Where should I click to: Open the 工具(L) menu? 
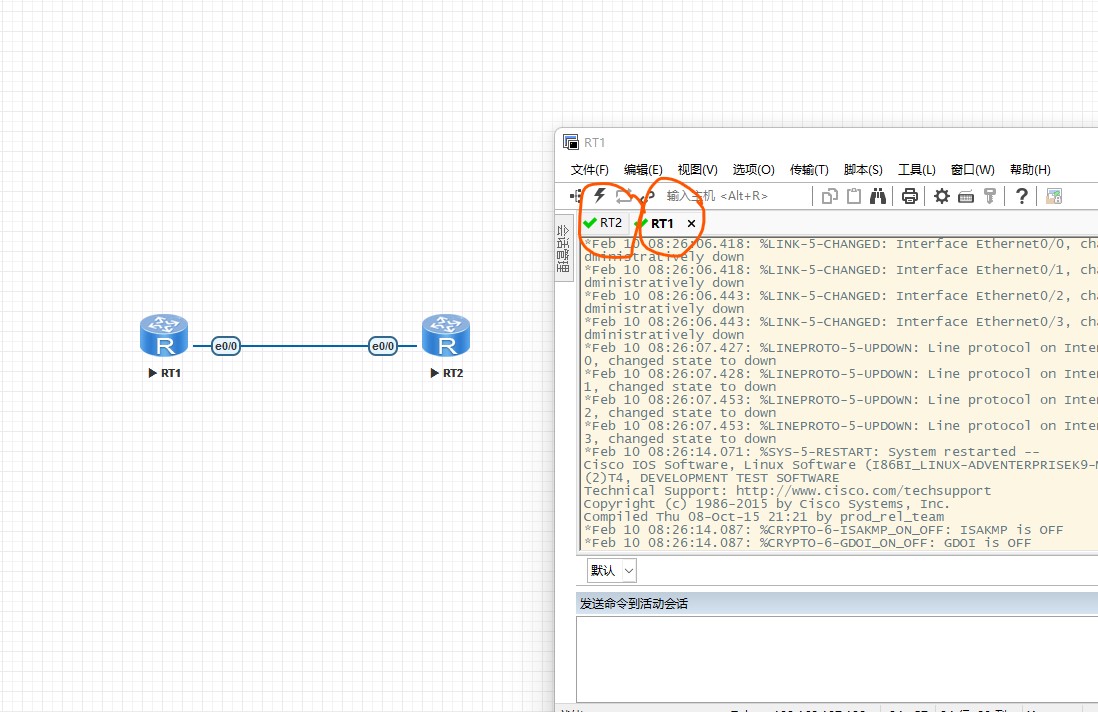pos(917,169)
